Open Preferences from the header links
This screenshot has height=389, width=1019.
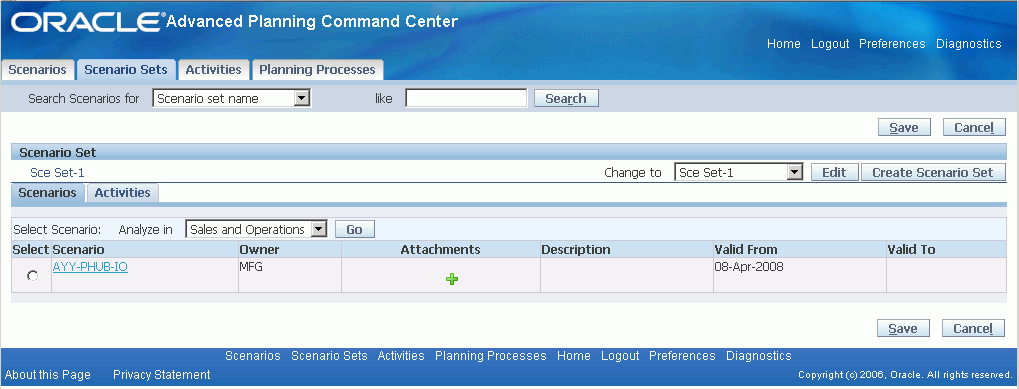coord(892,44)
